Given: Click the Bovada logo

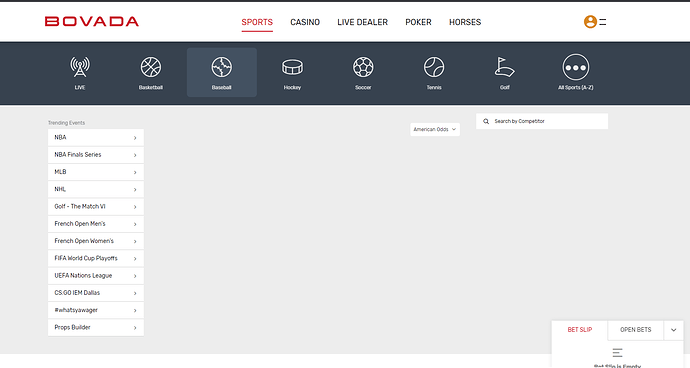Looking at the screenshot, I should point(92,22).
